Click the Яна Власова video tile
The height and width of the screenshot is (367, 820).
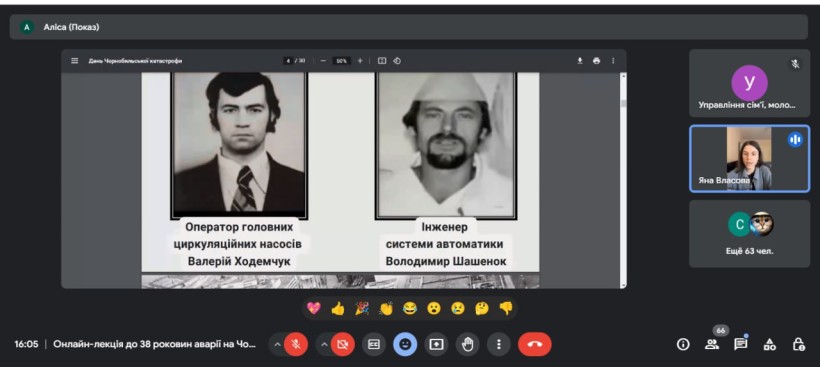(749, 159)
